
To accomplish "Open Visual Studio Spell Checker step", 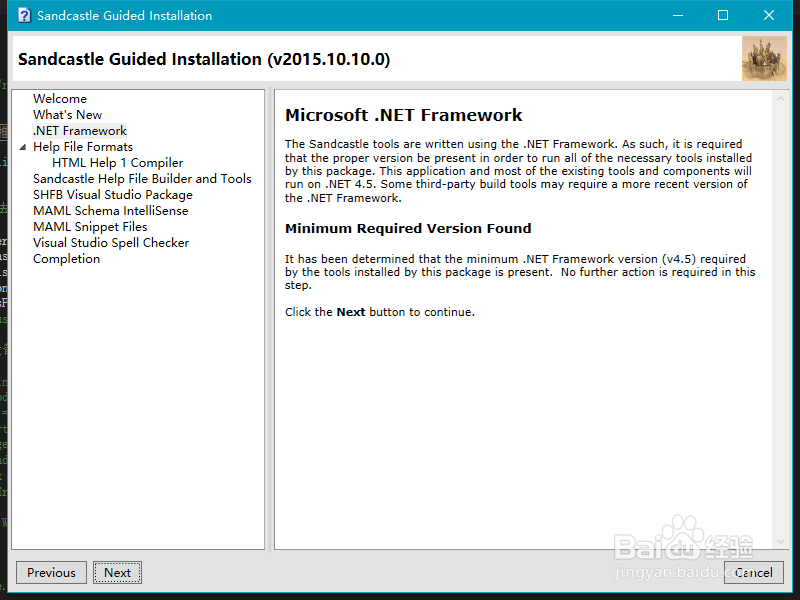I will click(111, 243).
